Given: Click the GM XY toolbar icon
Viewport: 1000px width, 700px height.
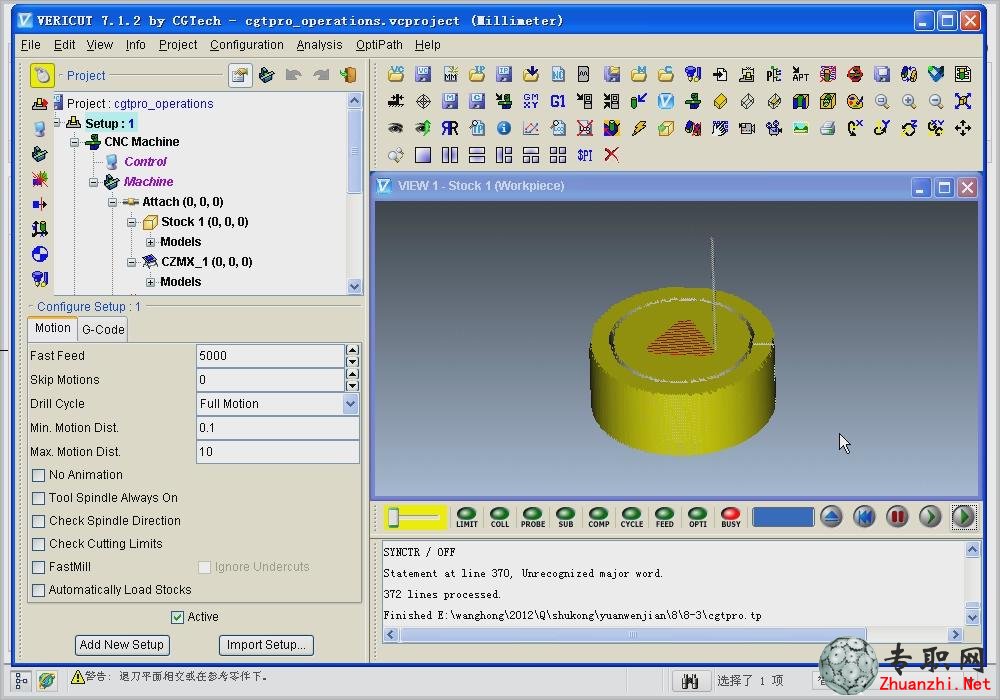Looking at the screenshot, I should (531, 101).
